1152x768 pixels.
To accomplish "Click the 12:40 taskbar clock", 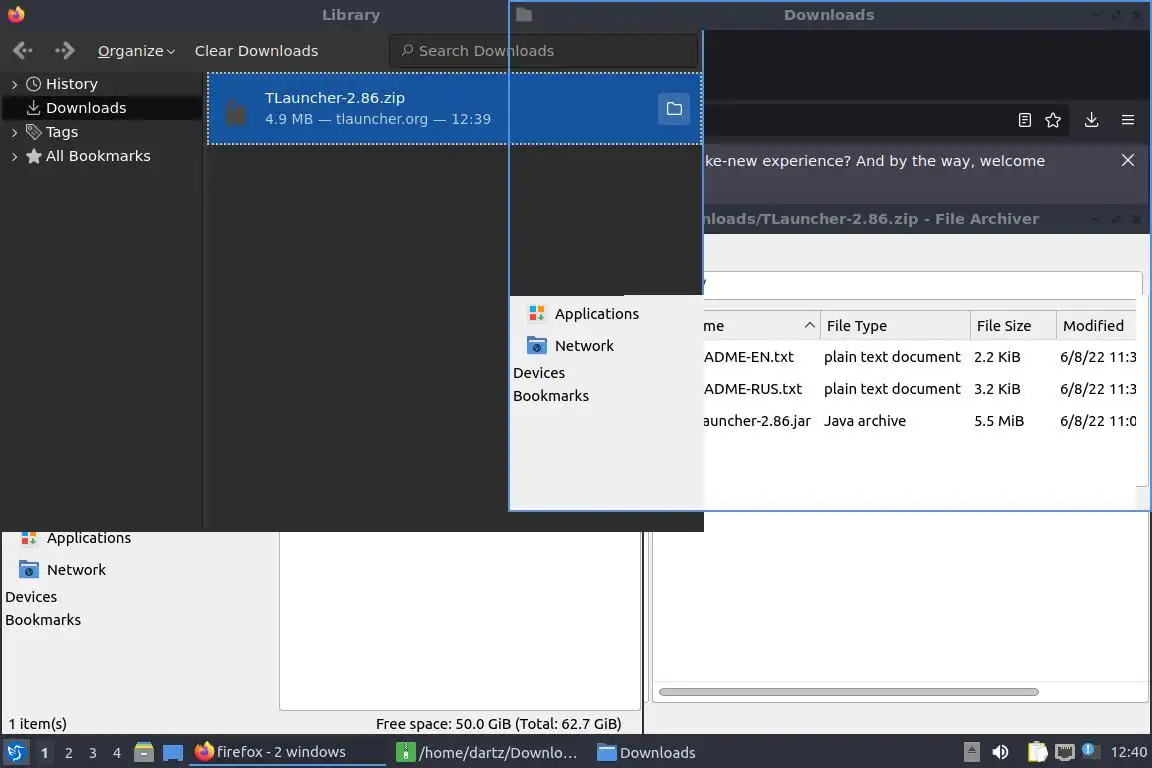I will click(1128, 752).
